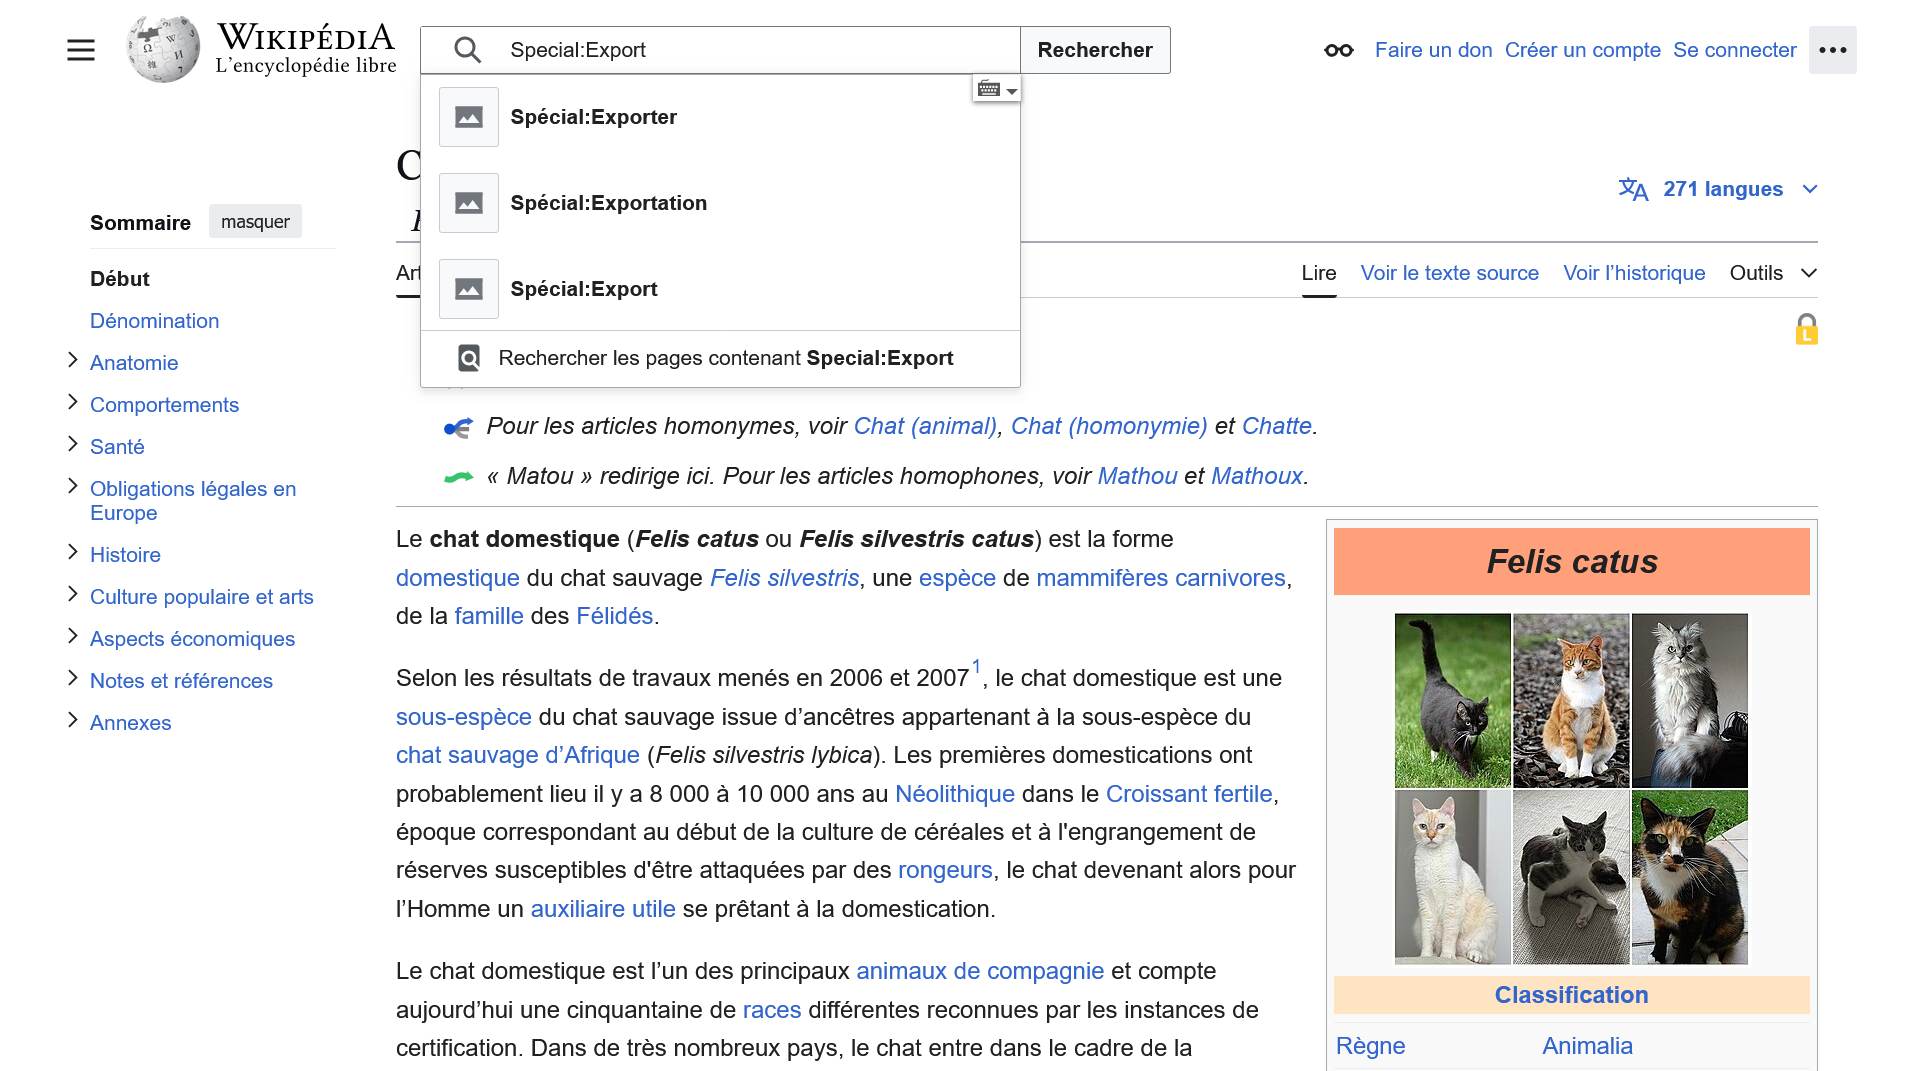Click the image icon beside Spécial:Exporter
Image resolution: width=1920 pixels, height=1071 pixels.
pos(468,116)
